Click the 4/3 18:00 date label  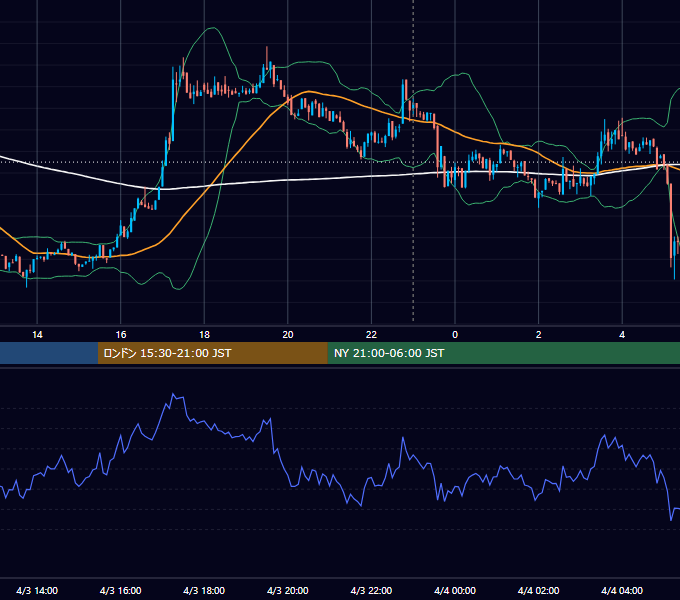[x=204, y=590]
